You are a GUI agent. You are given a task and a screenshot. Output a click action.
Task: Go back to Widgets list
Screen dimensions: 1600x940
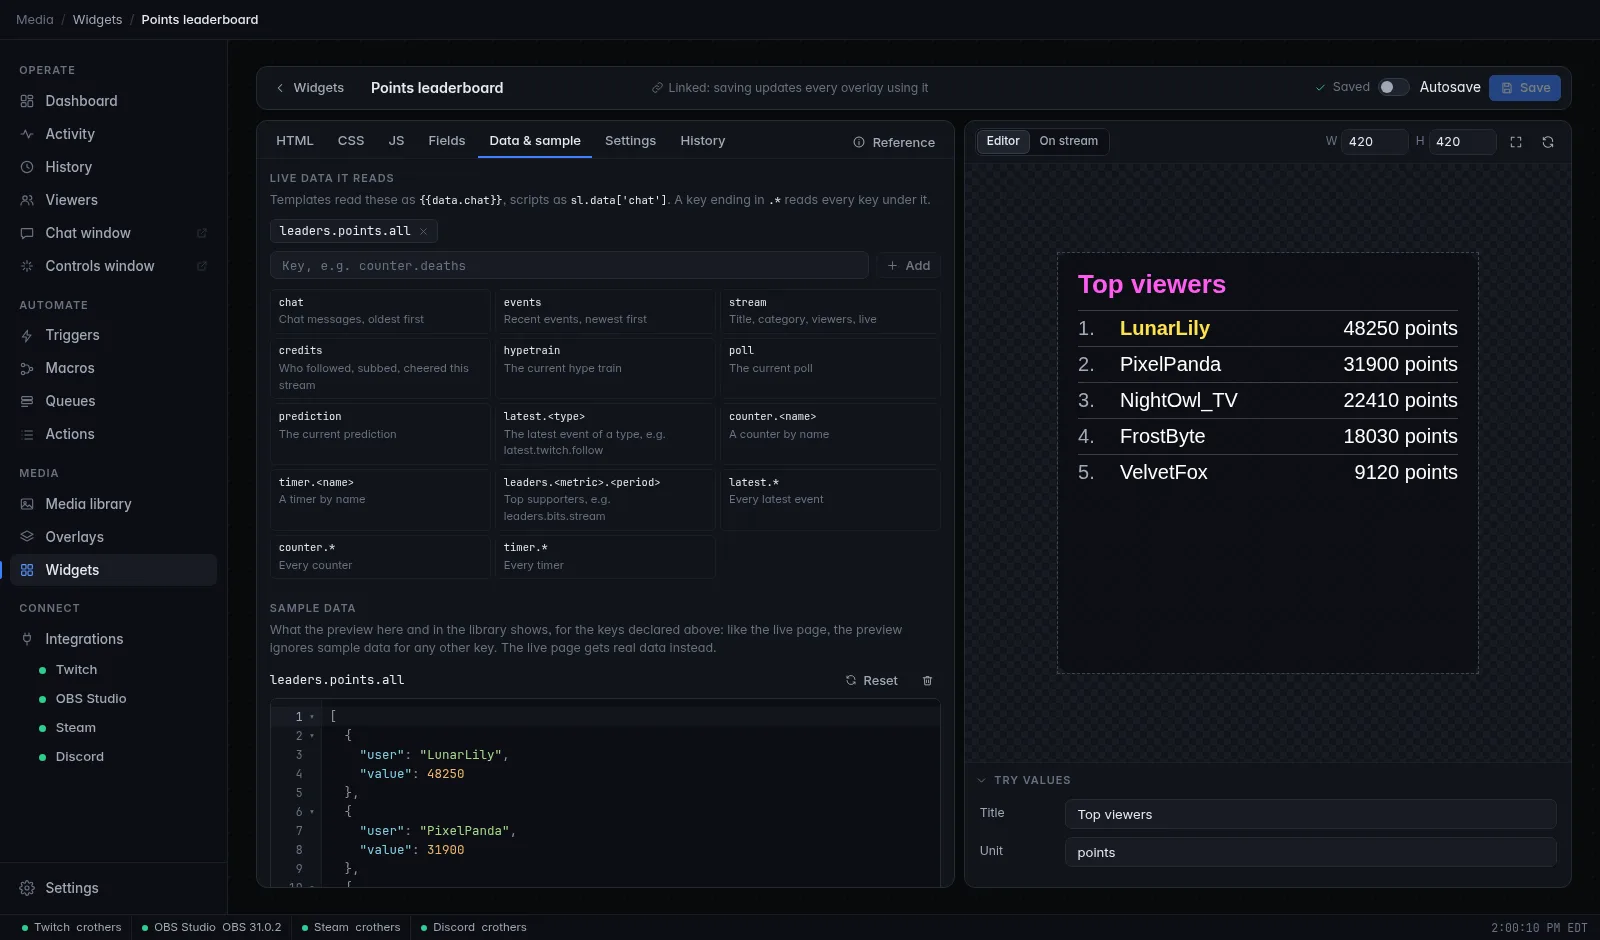coord(310,88)
